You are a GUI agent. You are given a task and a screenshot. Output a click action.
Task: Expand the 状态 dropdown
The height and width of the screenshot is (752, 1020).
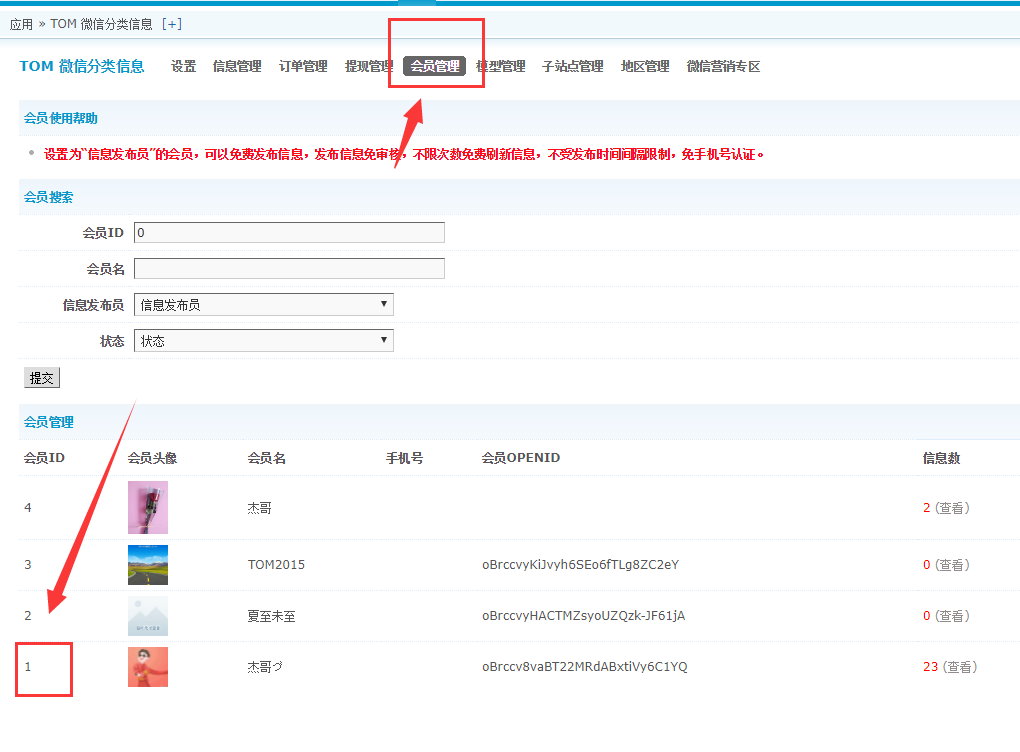click(x=264, y=341)
